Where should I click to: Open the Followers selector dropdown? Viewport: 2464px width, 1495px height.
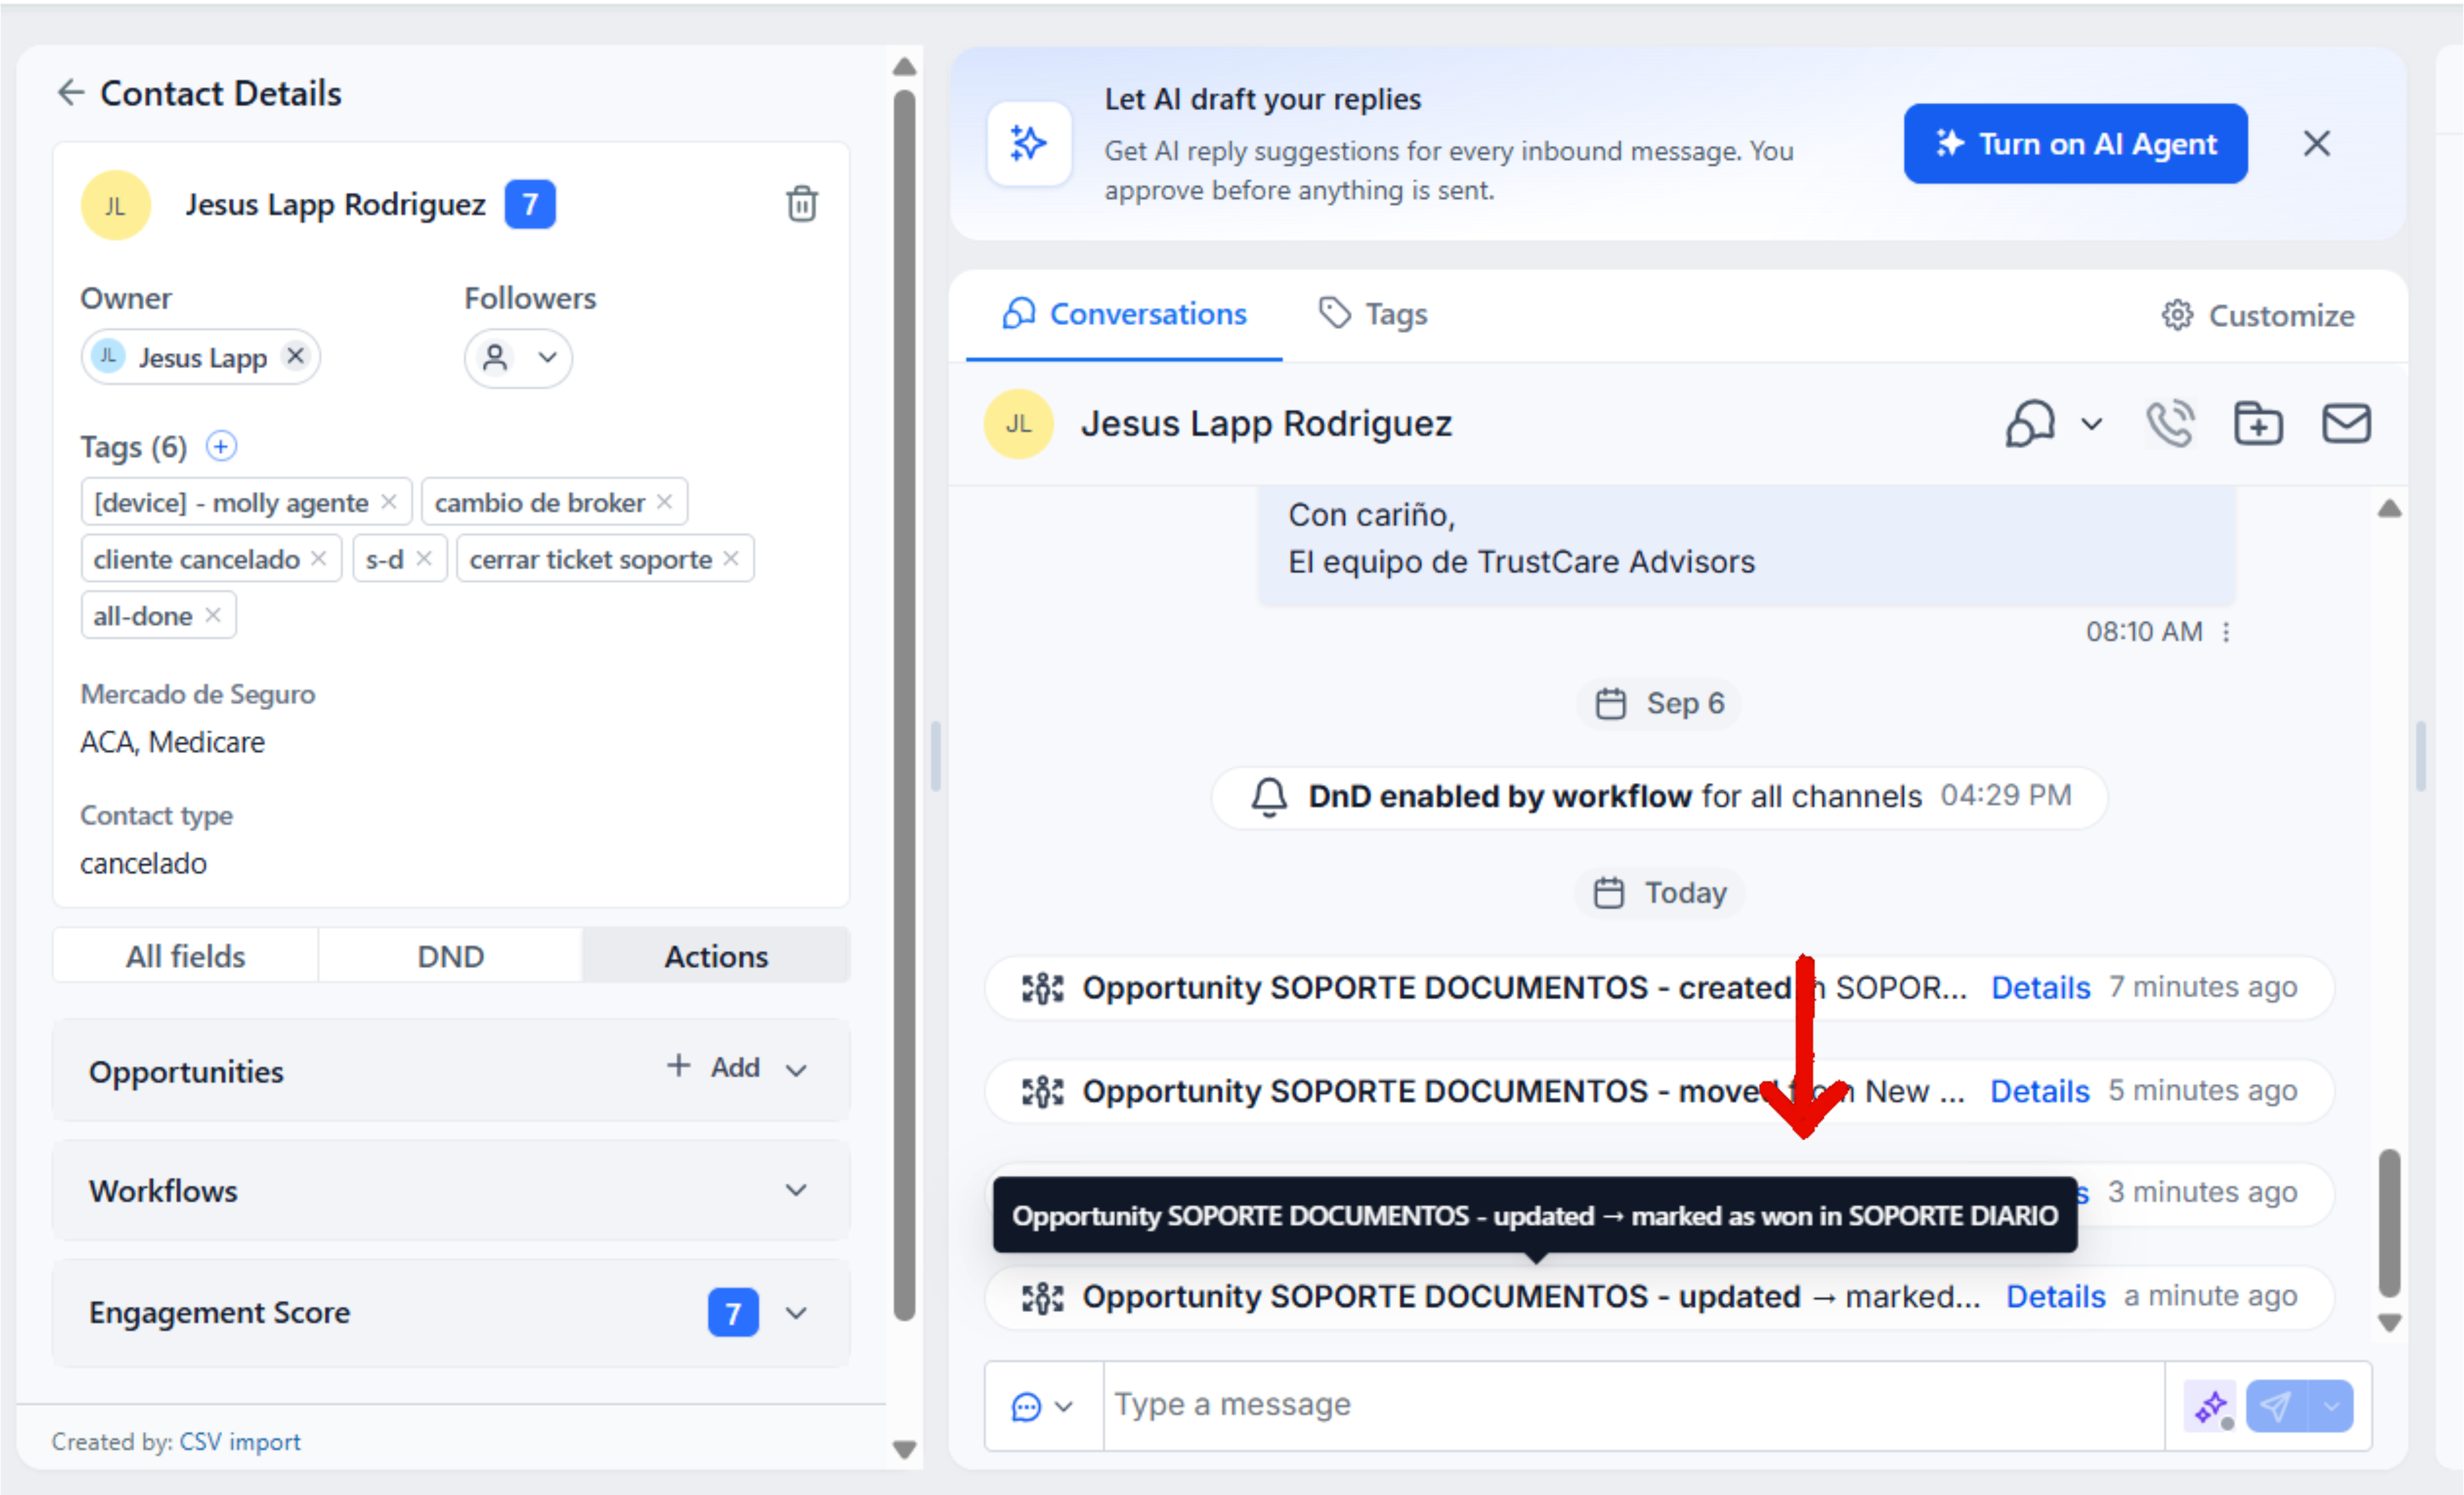click(x=518, y=357)
